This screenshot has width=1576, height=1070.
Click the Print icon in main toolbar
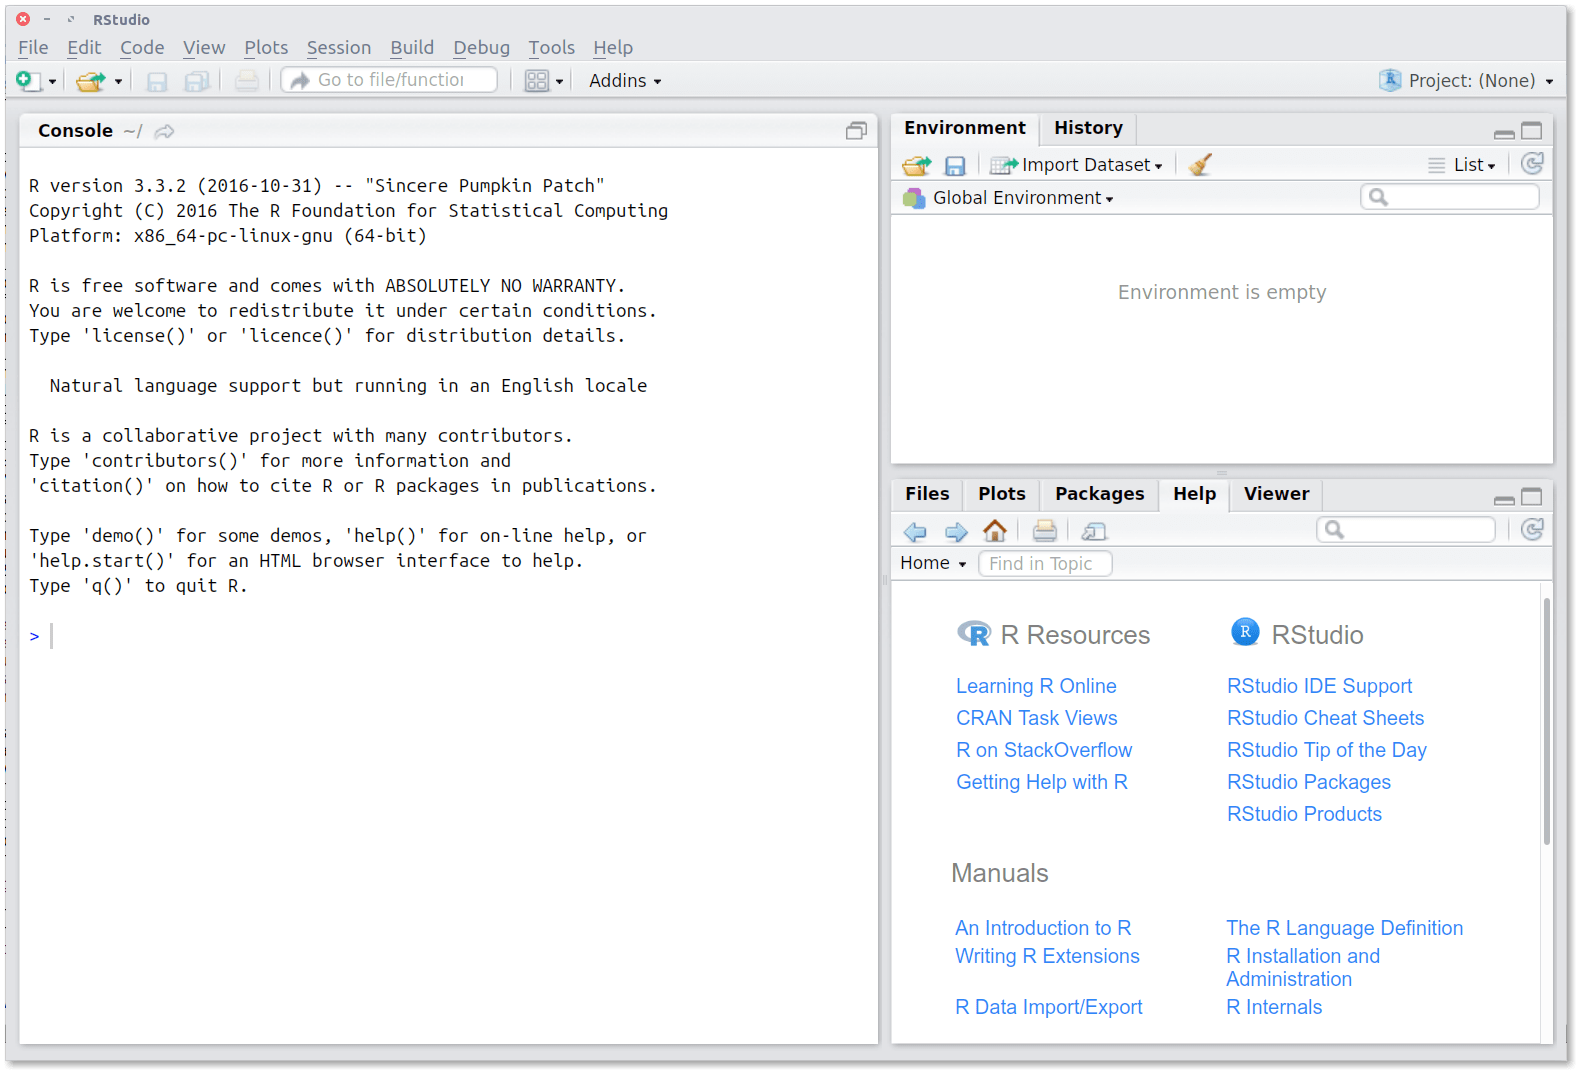click(x=246, y=81)
